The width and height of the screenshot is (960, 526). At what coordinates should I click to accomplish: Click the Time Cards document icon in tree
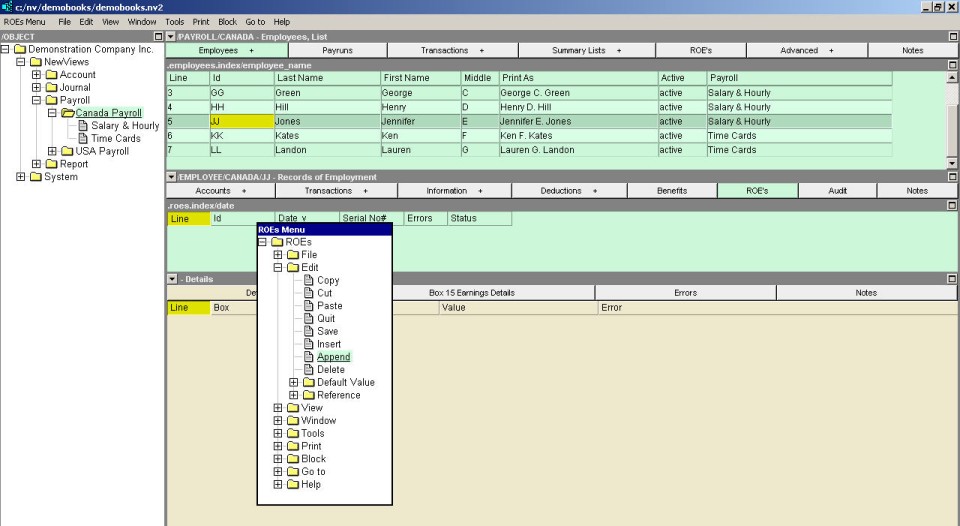coord(82,139)
